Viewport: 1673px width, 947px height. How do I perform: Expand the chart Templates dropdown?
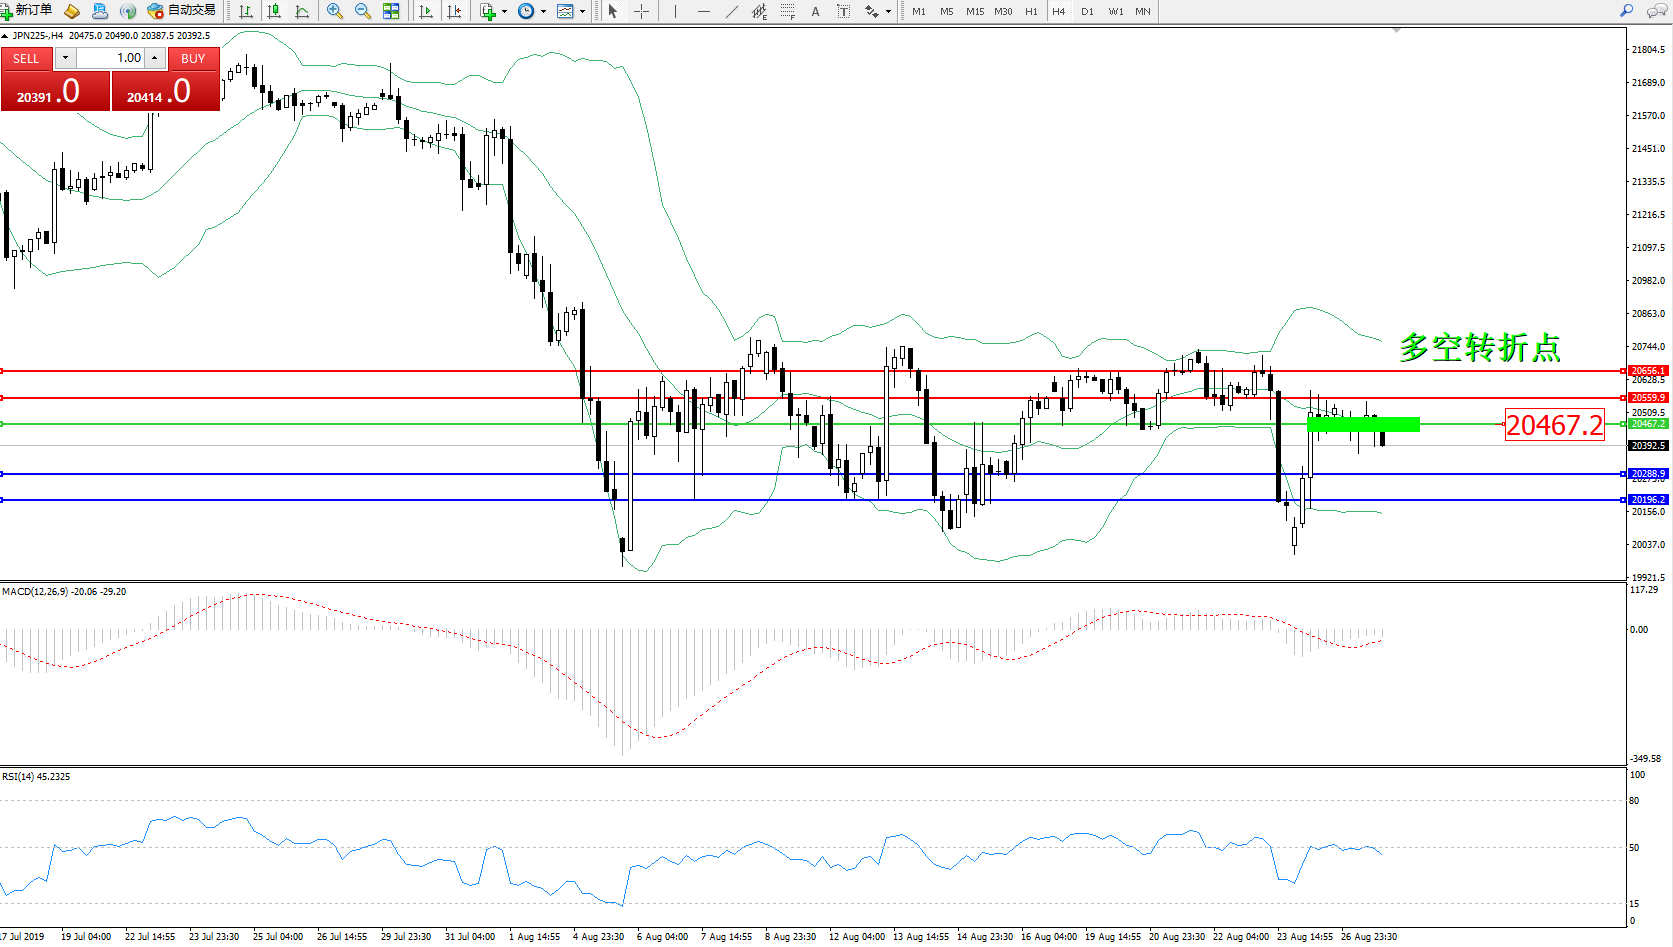pos(582,11)
